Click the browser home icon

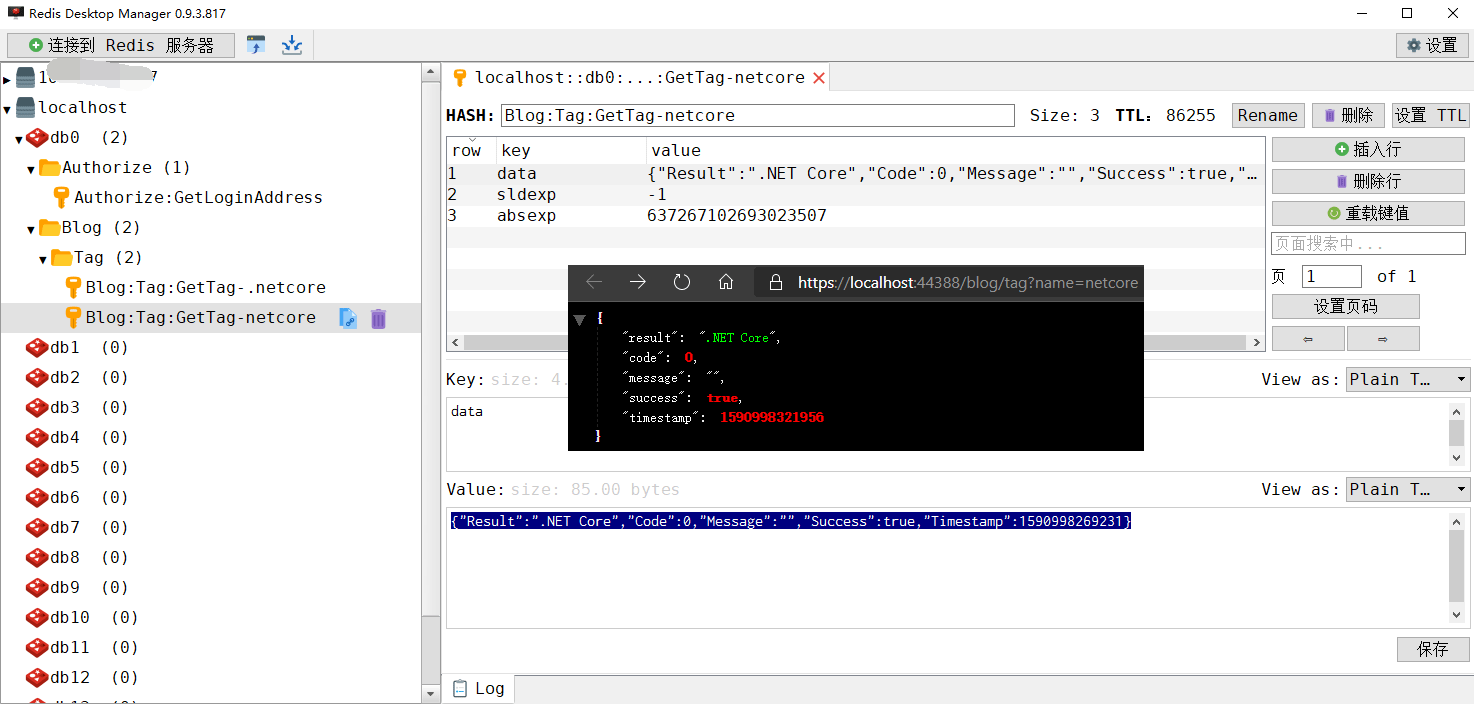point(726,283)
